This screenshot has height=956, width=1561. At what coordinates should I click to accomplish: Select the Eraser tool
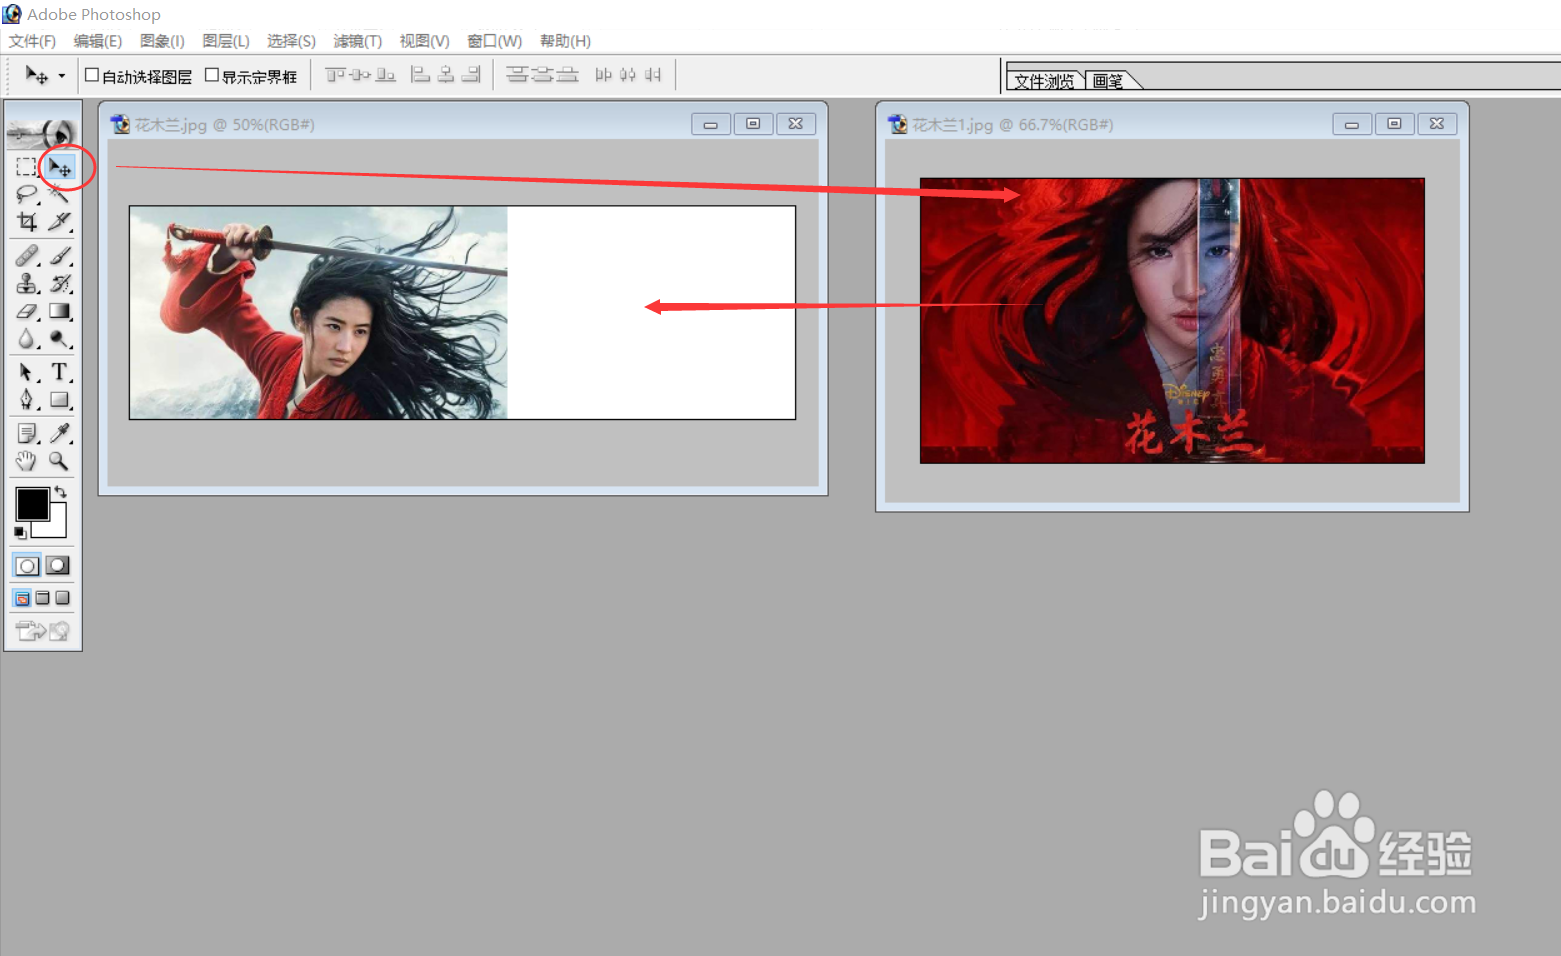[27, 312]
